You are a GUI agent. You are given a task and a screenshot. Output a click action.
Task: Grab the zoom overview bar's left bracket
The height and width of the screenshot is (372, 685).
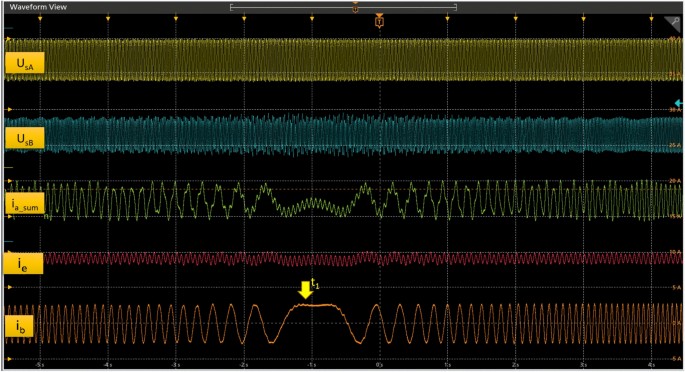click(x=232, y=7)
